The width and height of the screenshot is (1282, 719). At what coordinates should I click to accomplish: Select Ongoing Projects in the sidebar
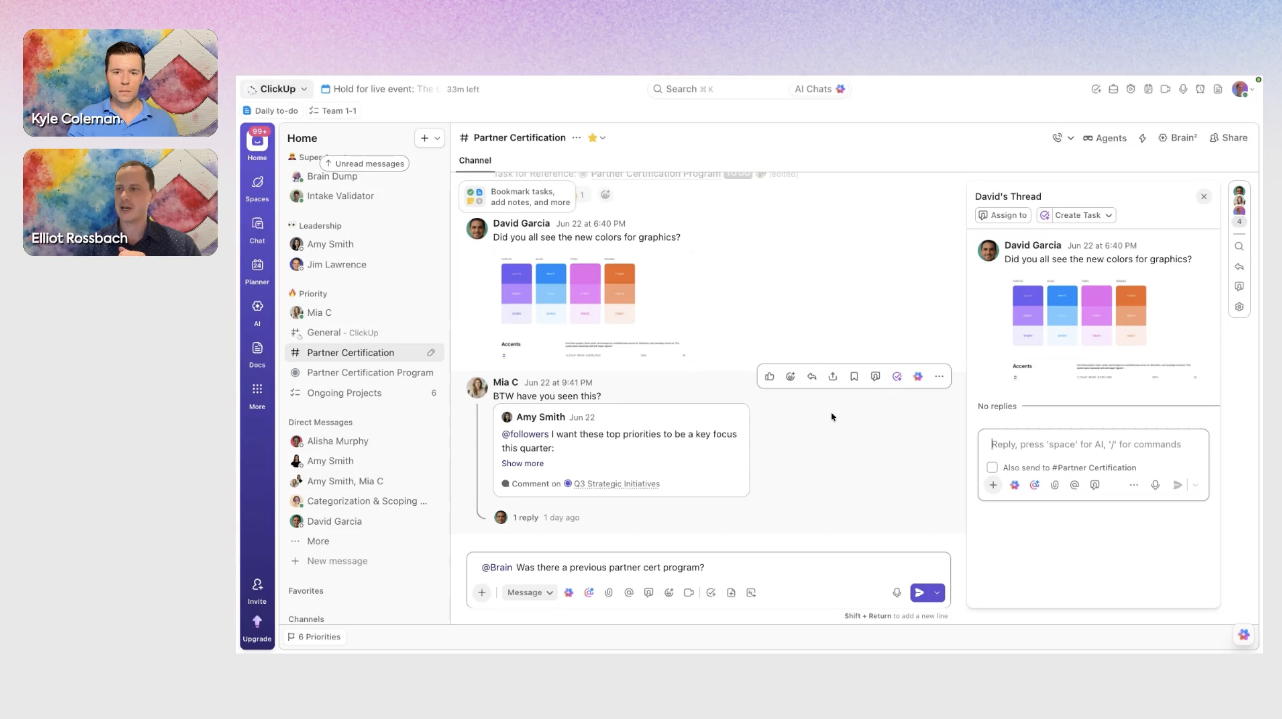[x=364, y=393]
